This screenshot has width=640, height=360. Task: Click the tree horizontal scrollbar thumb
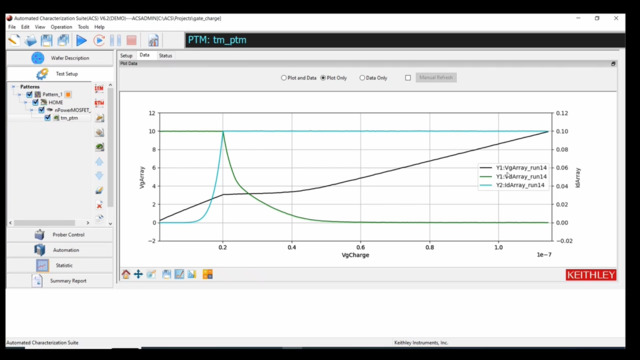(44, 223)
